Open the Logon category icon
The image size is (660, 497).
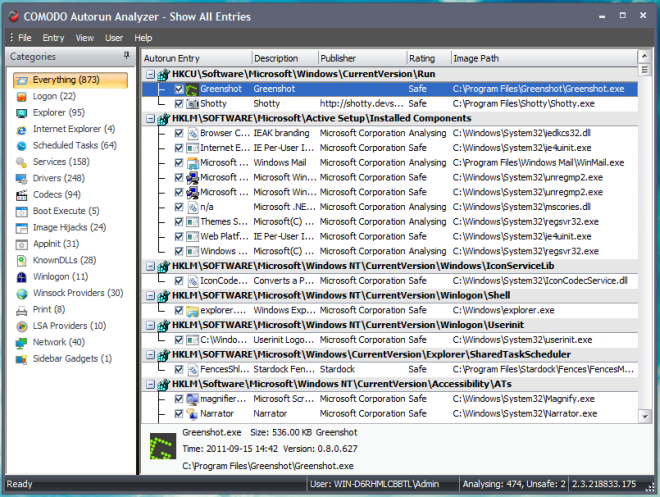click(x=22, y=96)
